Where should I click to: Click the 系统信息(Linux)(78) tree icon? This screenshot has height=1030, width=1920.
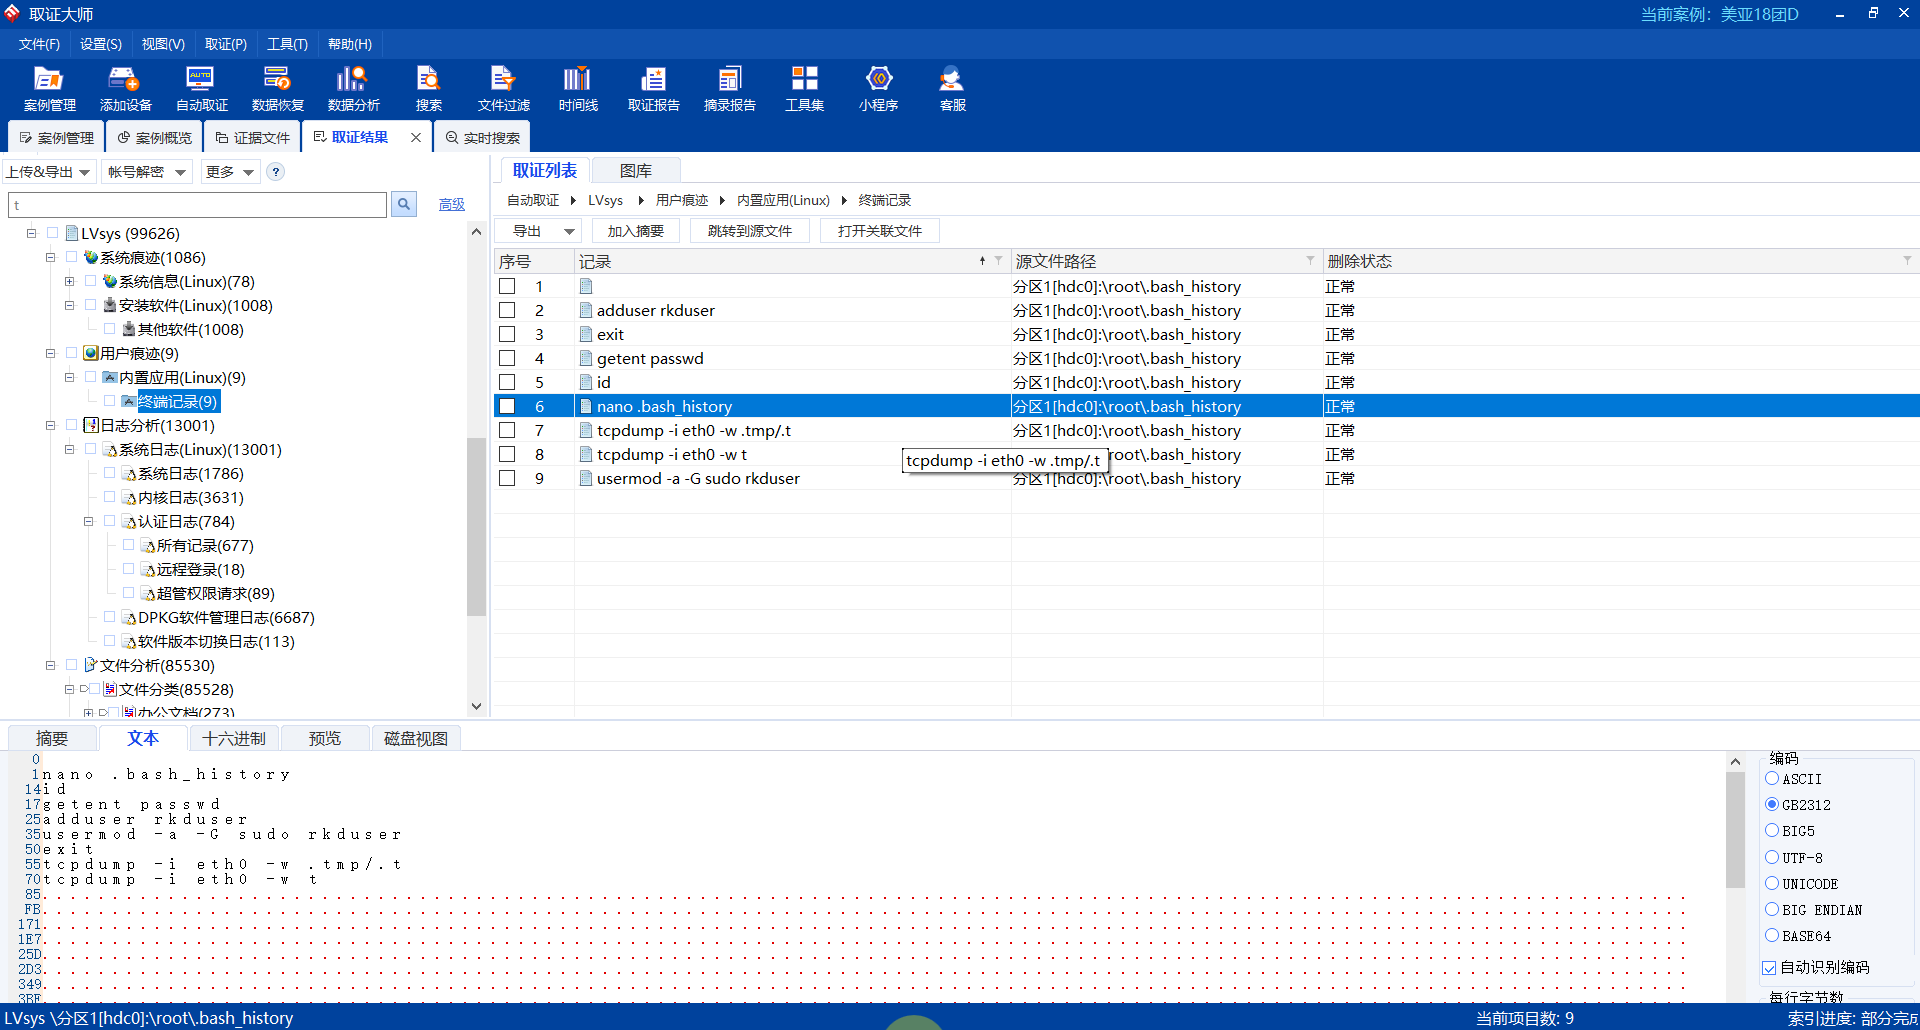(110, 281)
